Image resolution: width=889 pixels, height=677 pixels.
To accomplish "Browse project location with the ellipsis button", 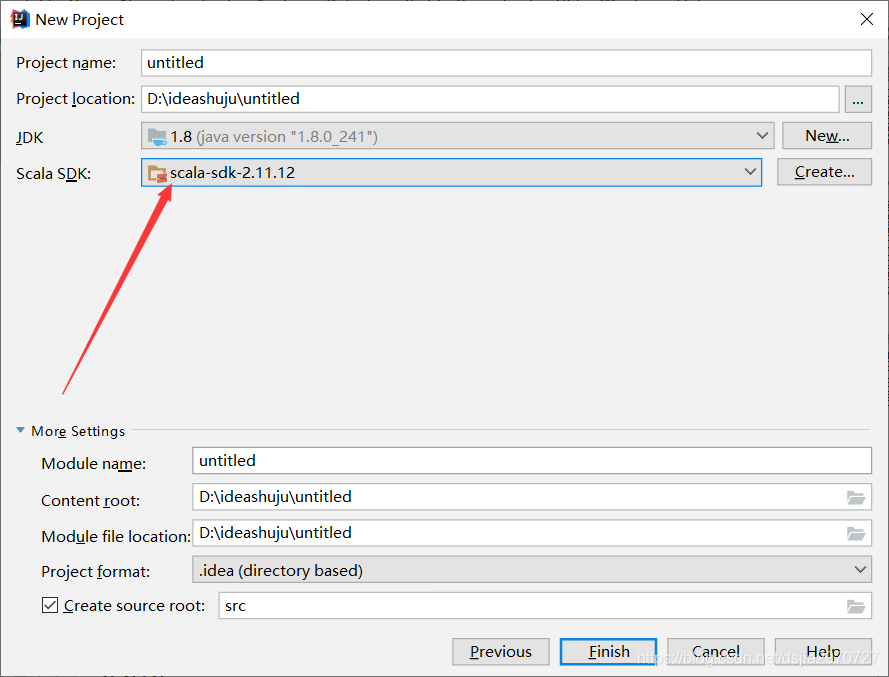I will pyautogui.click(x=858, y=100).
